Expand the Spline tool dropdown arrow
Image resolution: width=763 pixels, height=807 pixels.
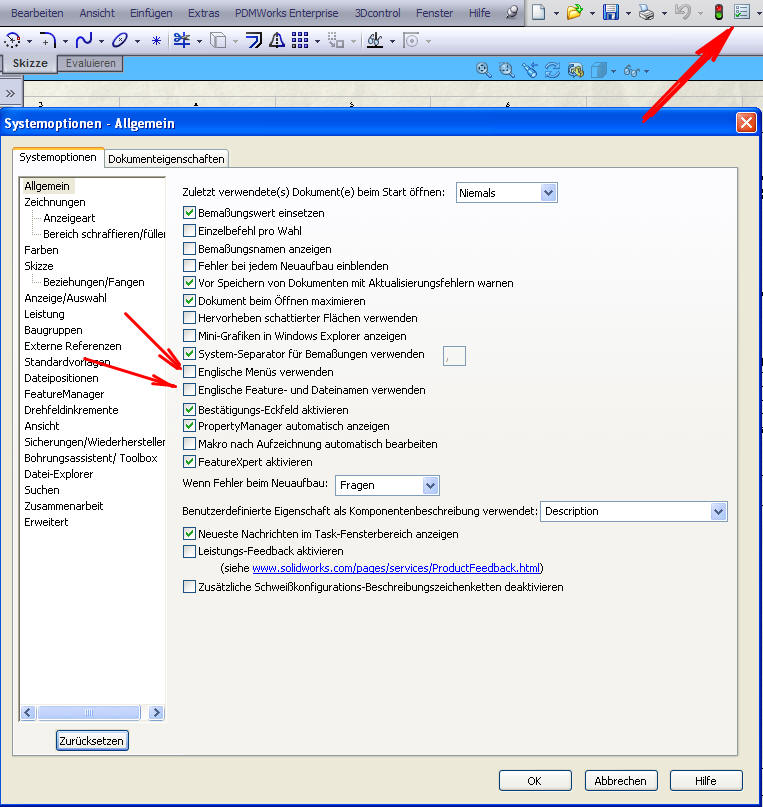pos(101,41)
